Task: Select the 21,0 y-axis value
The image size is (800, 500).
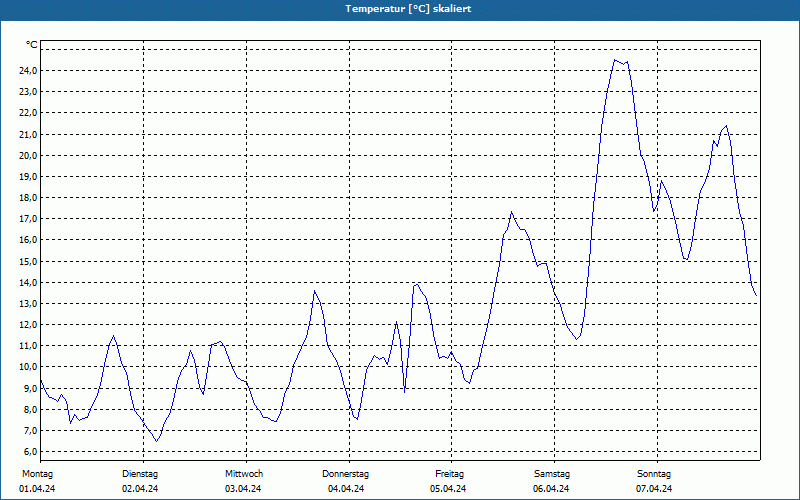Action: tap(28, 134)
